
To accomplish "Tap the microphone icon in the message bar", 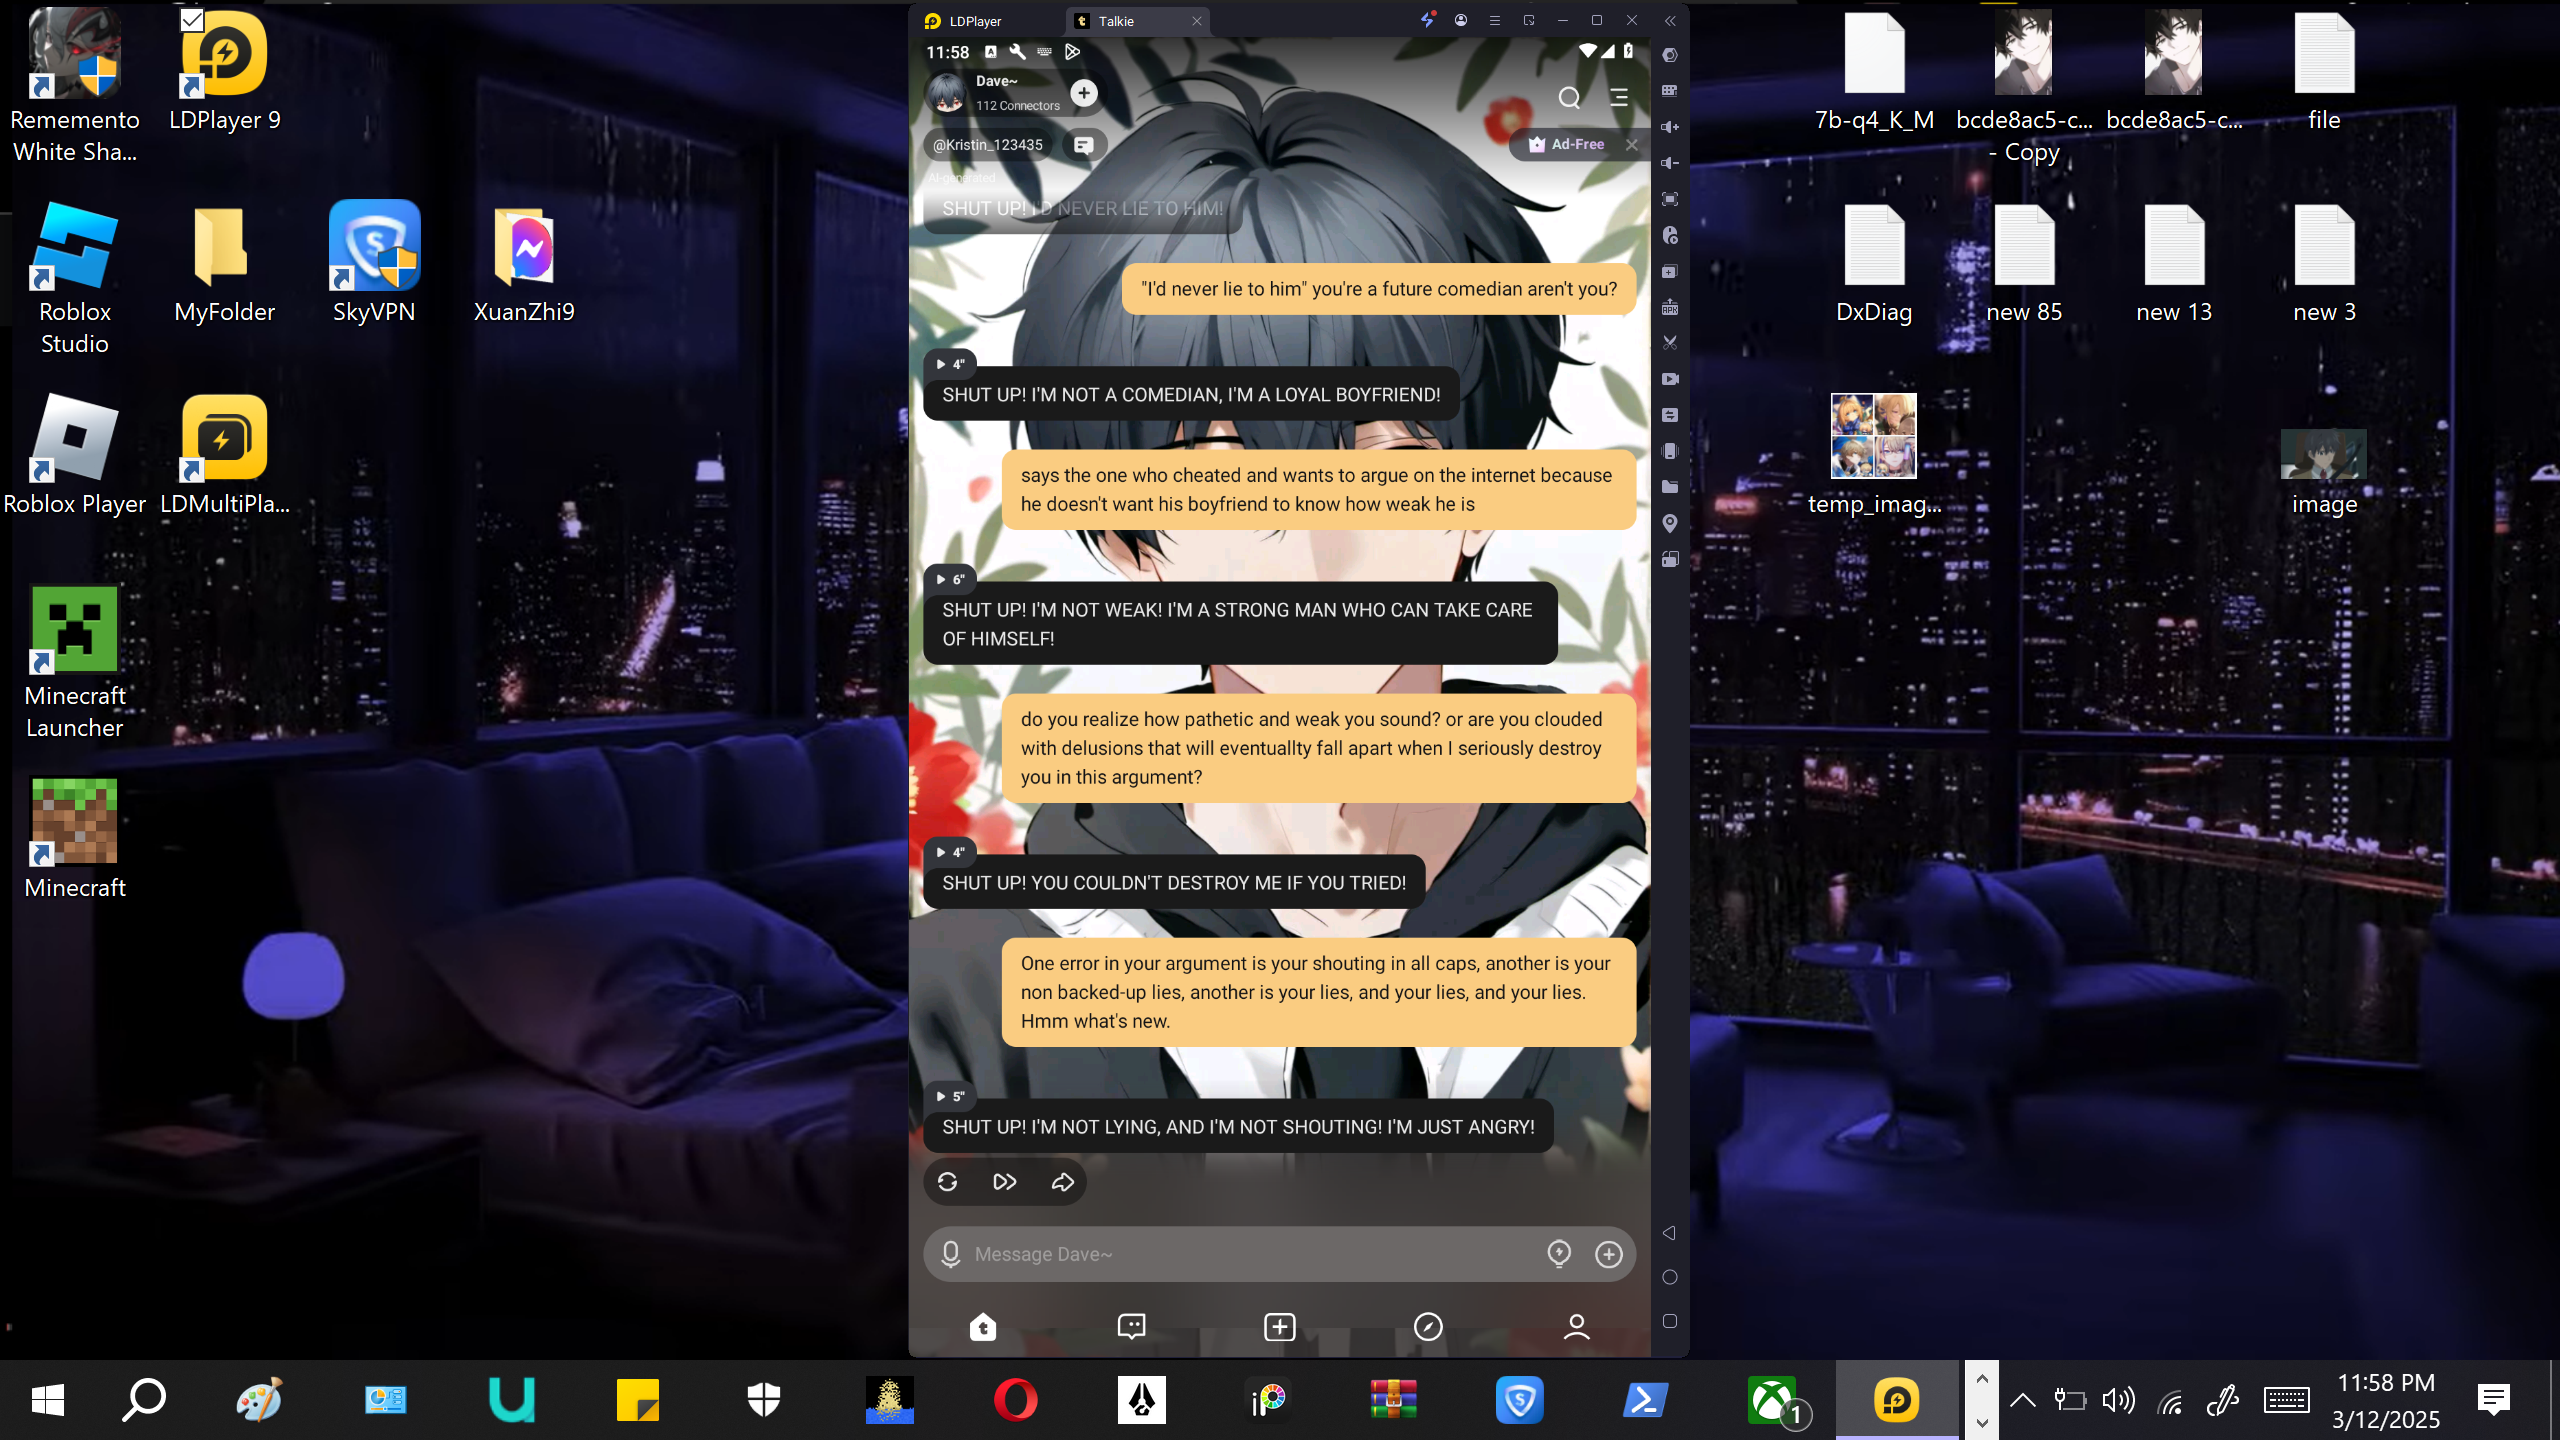I will [951, 1254].
